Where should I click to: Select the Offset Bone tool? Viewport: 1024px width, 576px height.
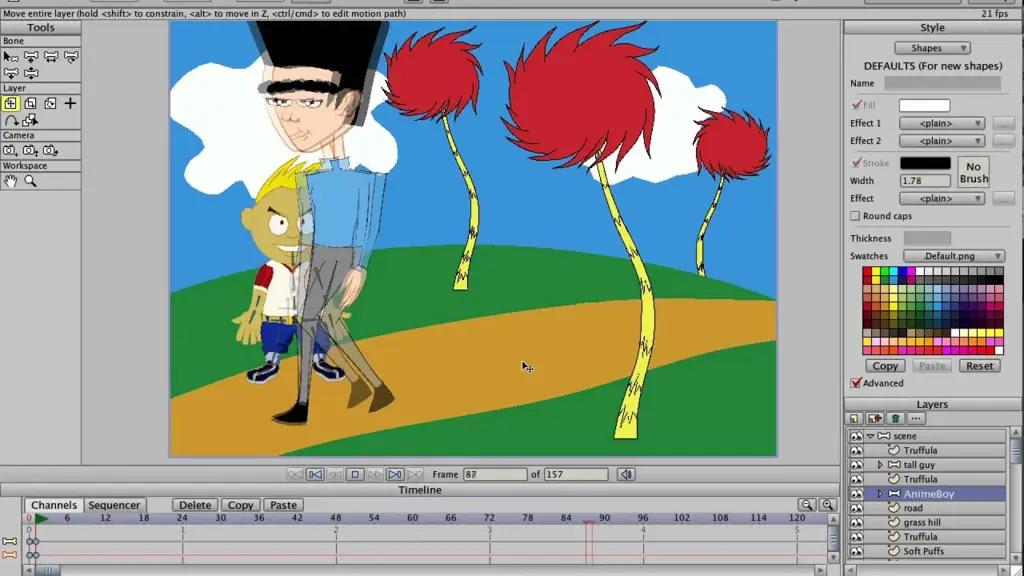(31, 73)
